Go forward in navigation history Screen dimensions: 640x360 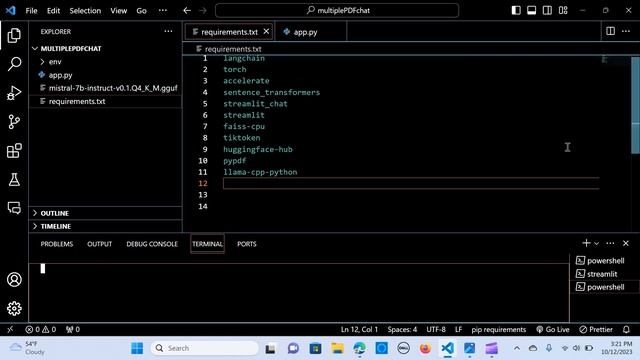[203, 11]
